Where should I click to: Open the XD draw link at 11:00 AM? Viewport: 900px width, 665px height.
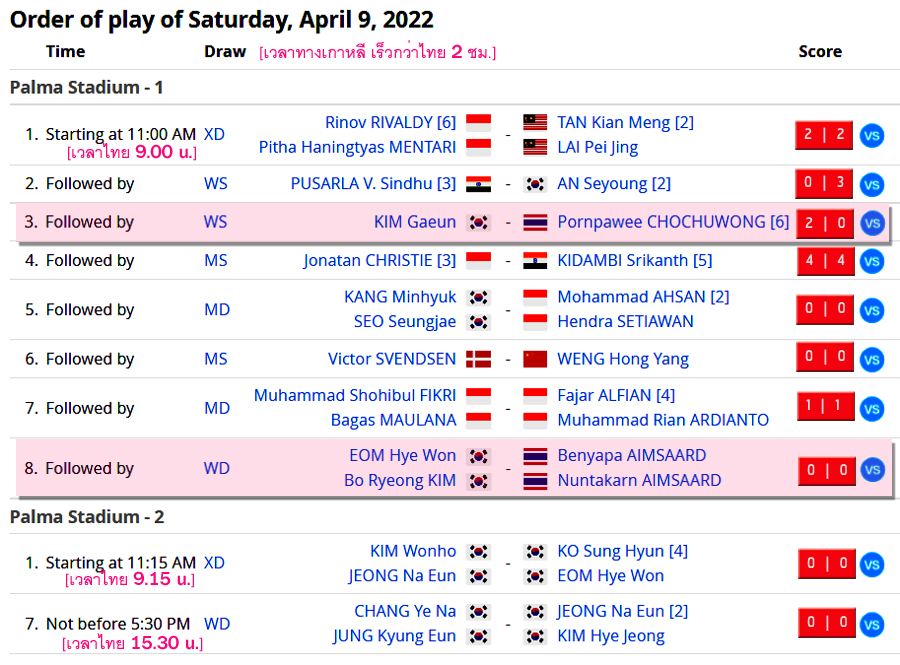click(214, 134)
